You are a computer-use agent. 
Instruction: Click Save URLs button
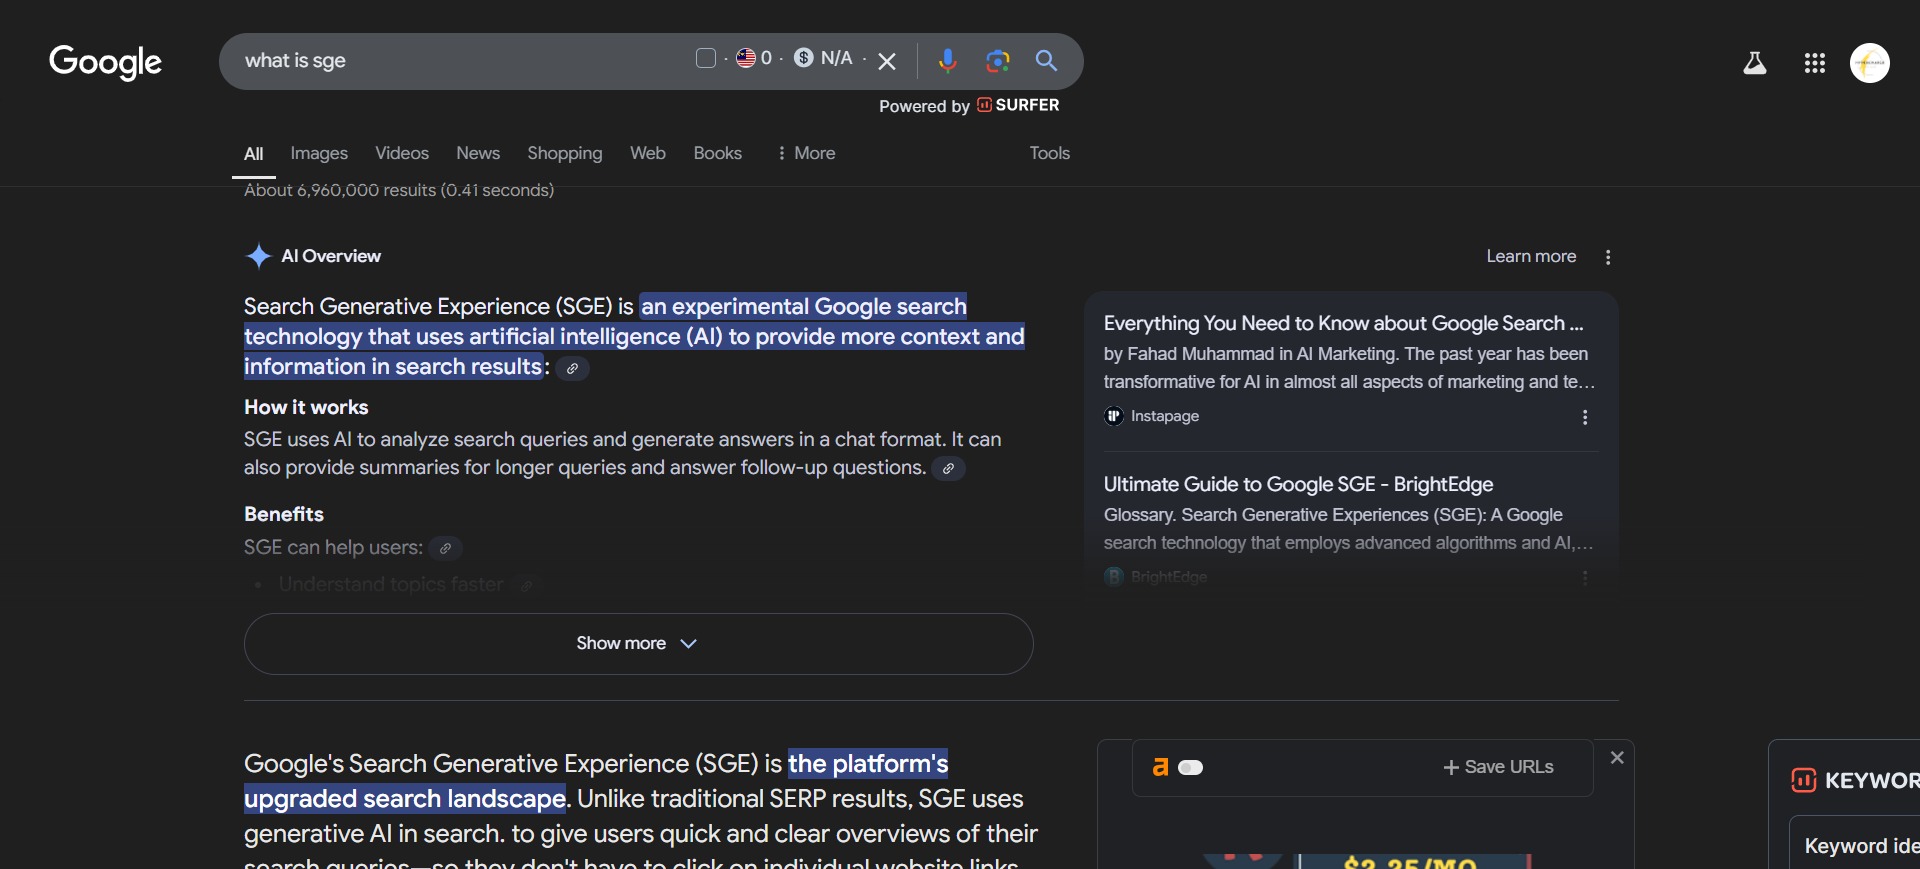pyautogui.click(x=1498, y=767)
